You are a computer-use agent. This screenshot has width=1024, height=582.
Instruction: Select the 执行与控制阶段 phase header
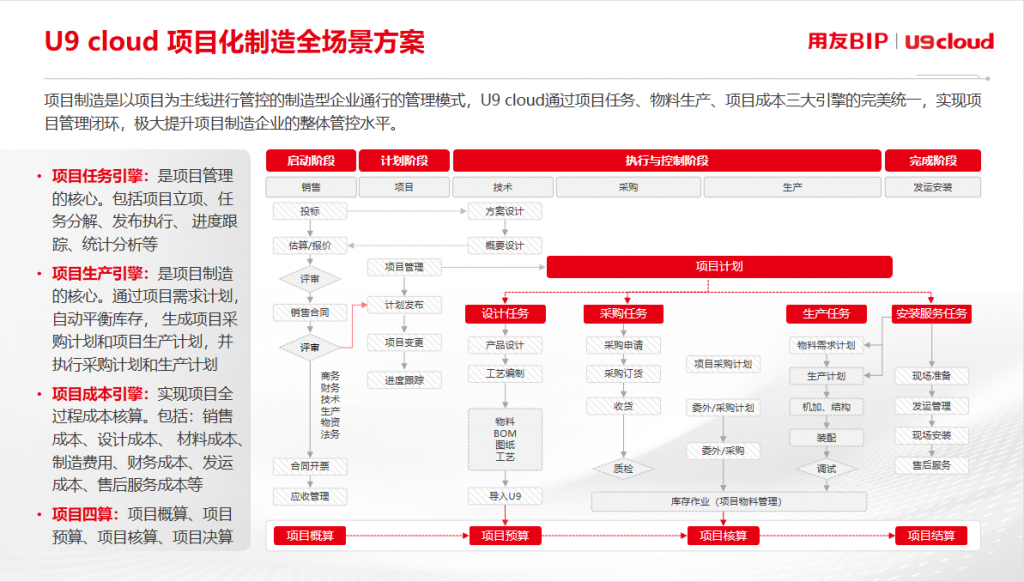(666, 161)
